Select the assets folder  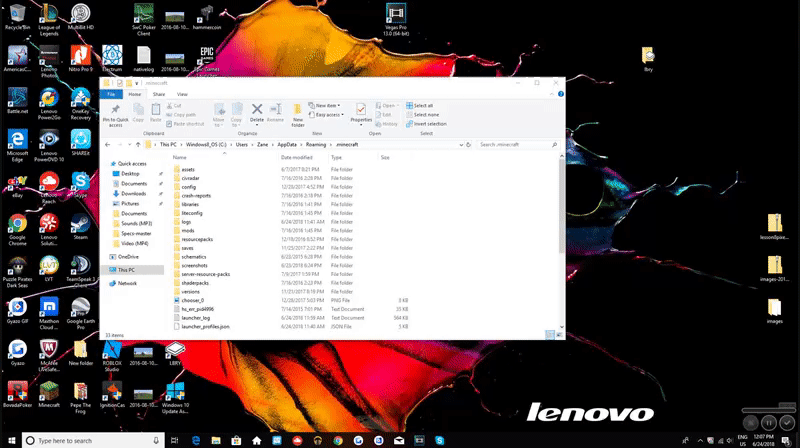tap(188, 169)
